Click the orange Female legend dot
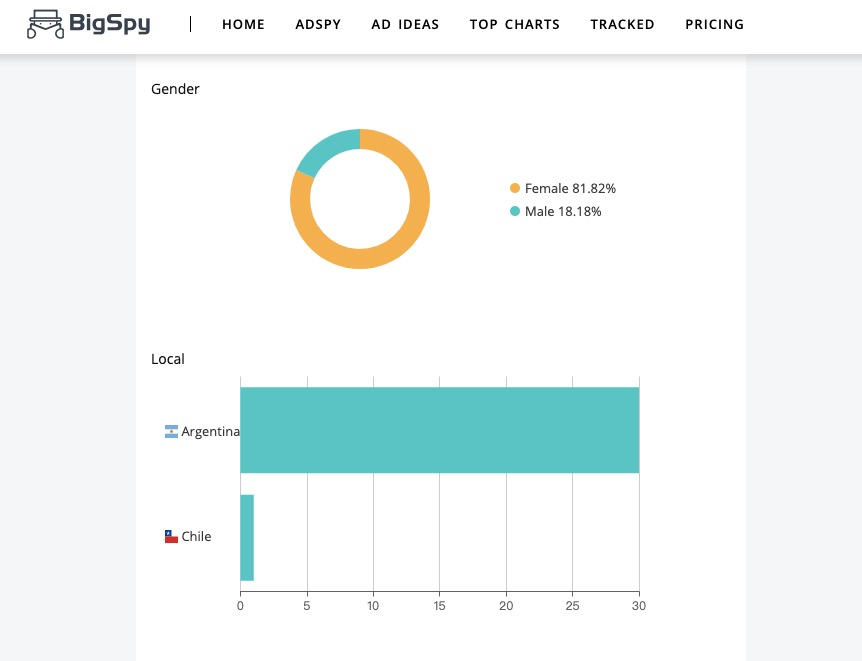Image resolution: width=862 pixels, height=661 pixels. point(515,188)
